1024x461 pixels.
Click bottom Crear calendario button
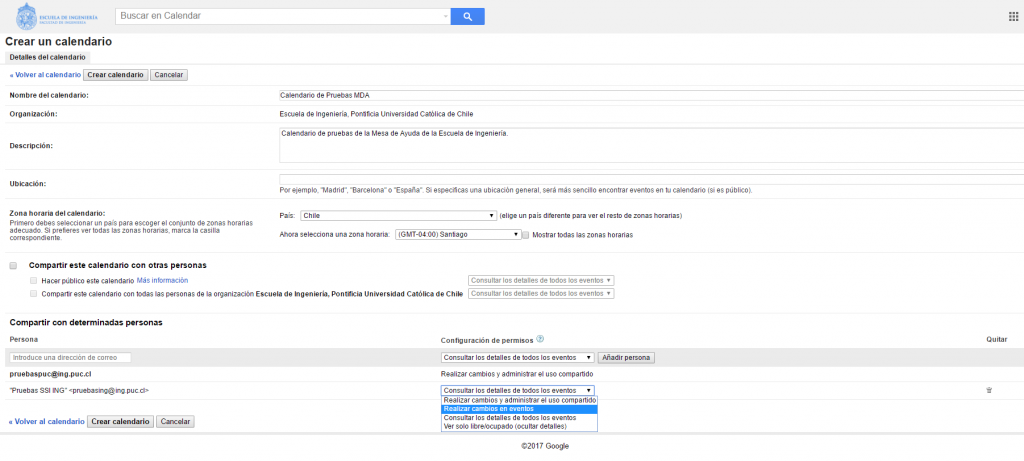point(121,422)
